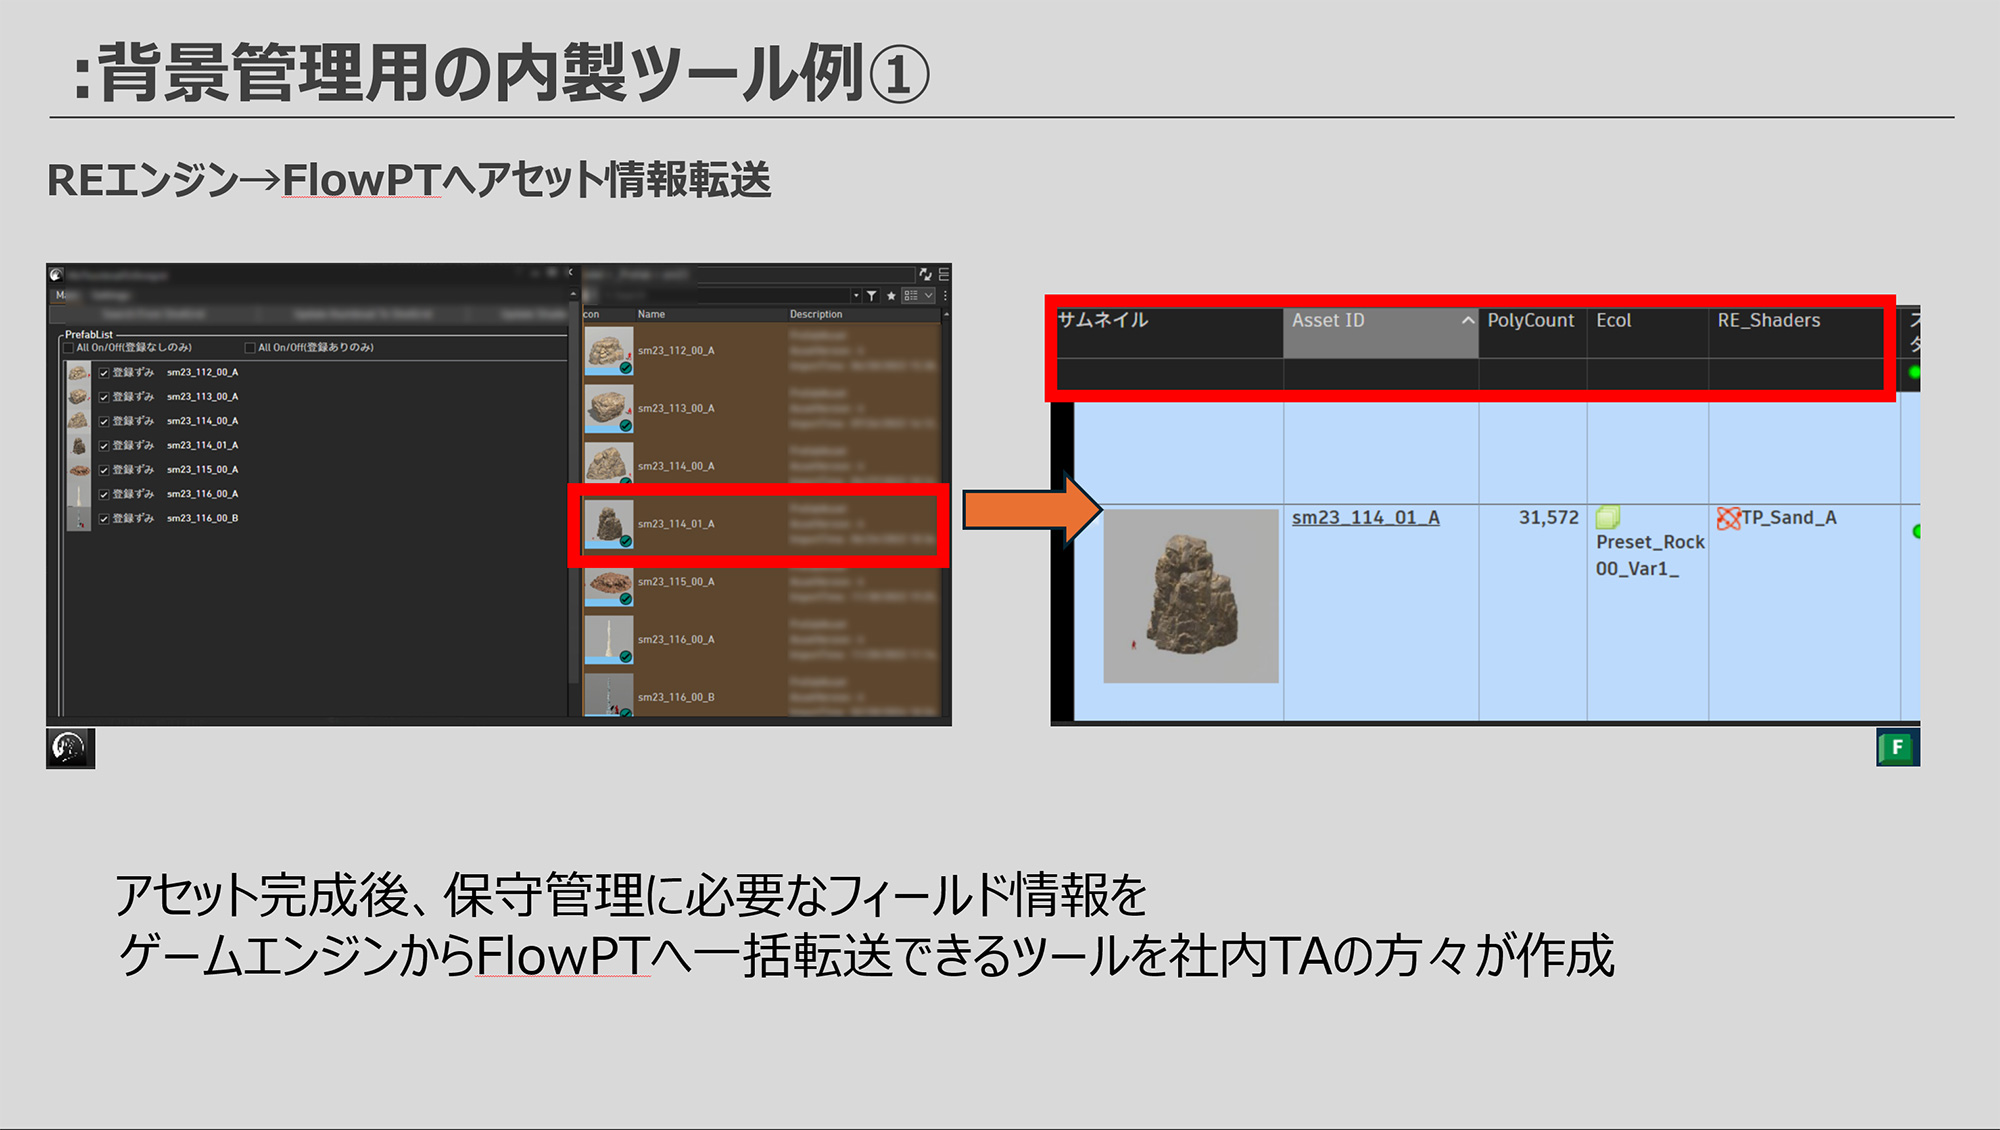Viewport: 2000px width, 1130px height.
Task: Click the green checkmark badge on sm23_114_01_A thumbnail
Action: pyautogui.click(x=624, y=541)
